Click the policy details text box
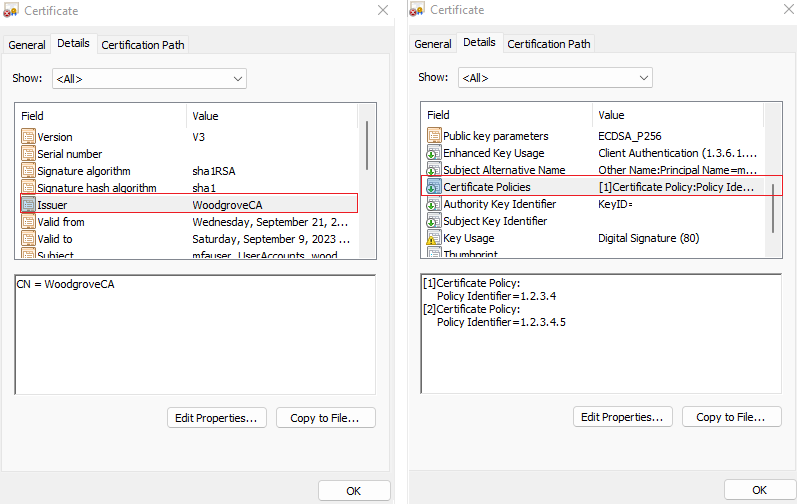 click(601, 334)
